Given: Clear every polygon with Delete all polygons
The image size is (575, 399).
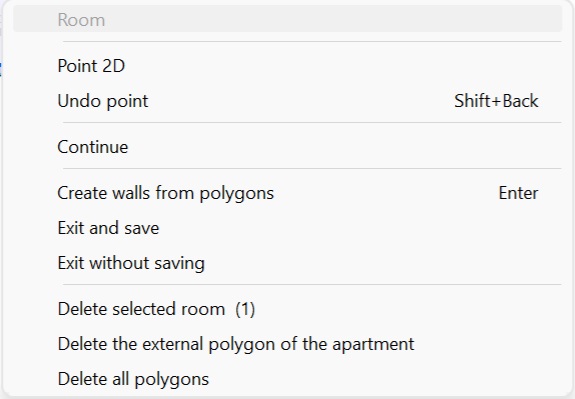Looking at the screenshot, I should (288, 379).
